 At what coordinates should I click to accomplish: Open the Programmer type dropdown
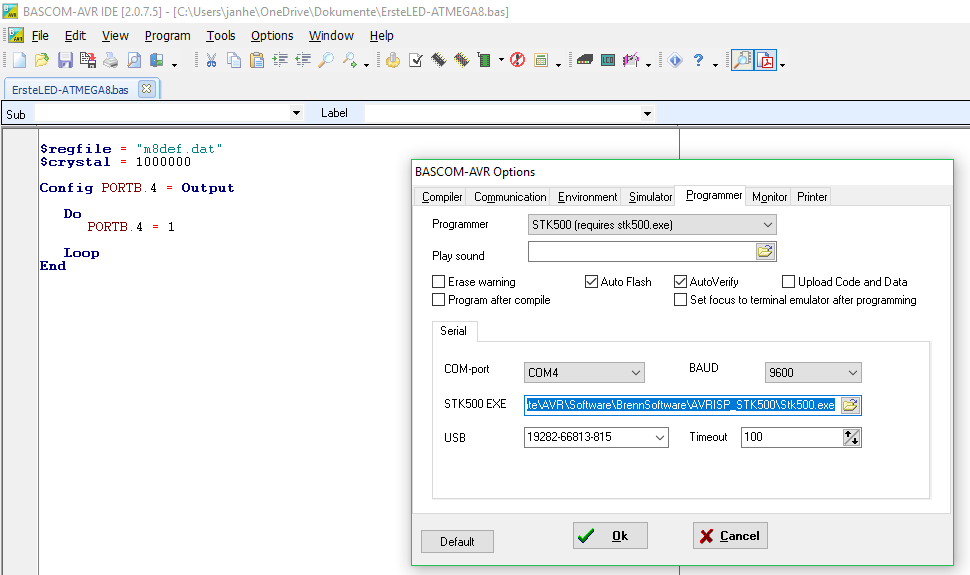click(768, 225)
